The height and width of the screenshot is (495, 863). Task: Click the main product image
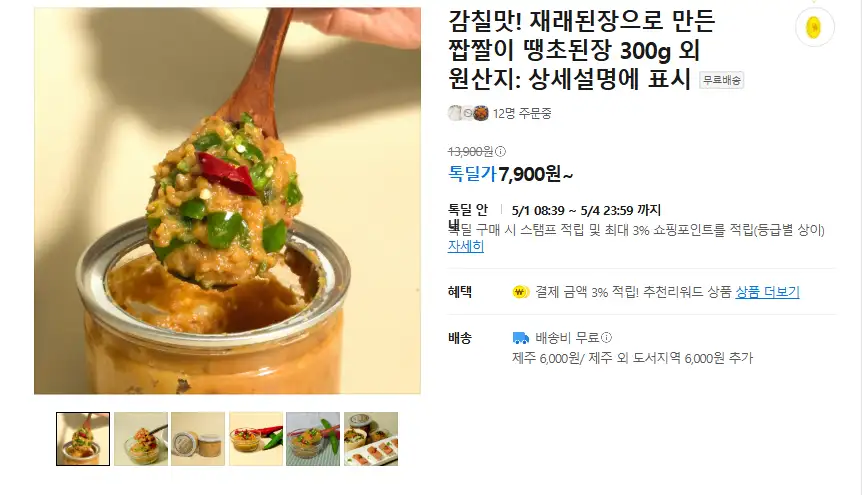point(227,200)
